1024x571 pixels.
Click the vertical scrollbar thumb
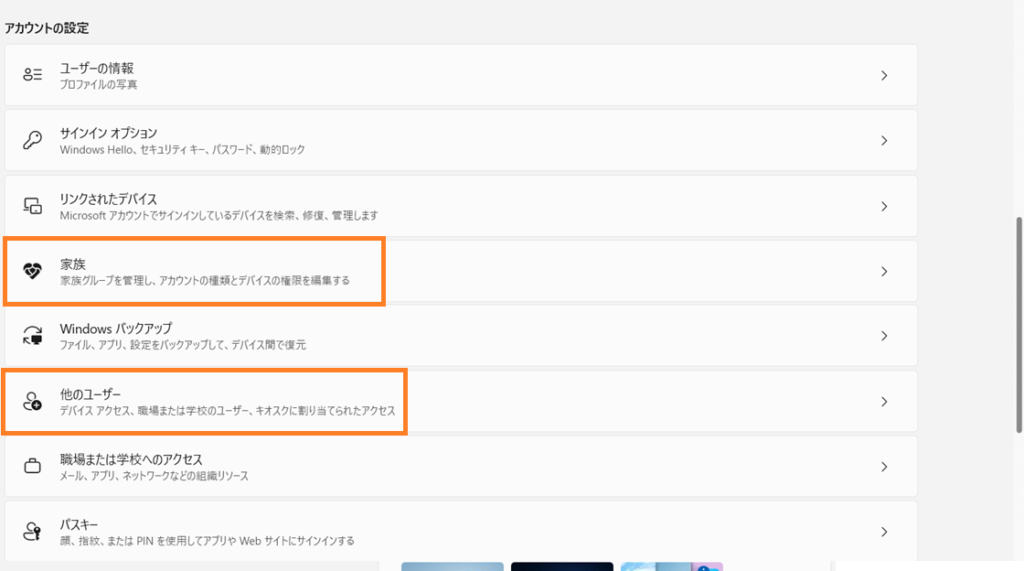click(1018, 325)
